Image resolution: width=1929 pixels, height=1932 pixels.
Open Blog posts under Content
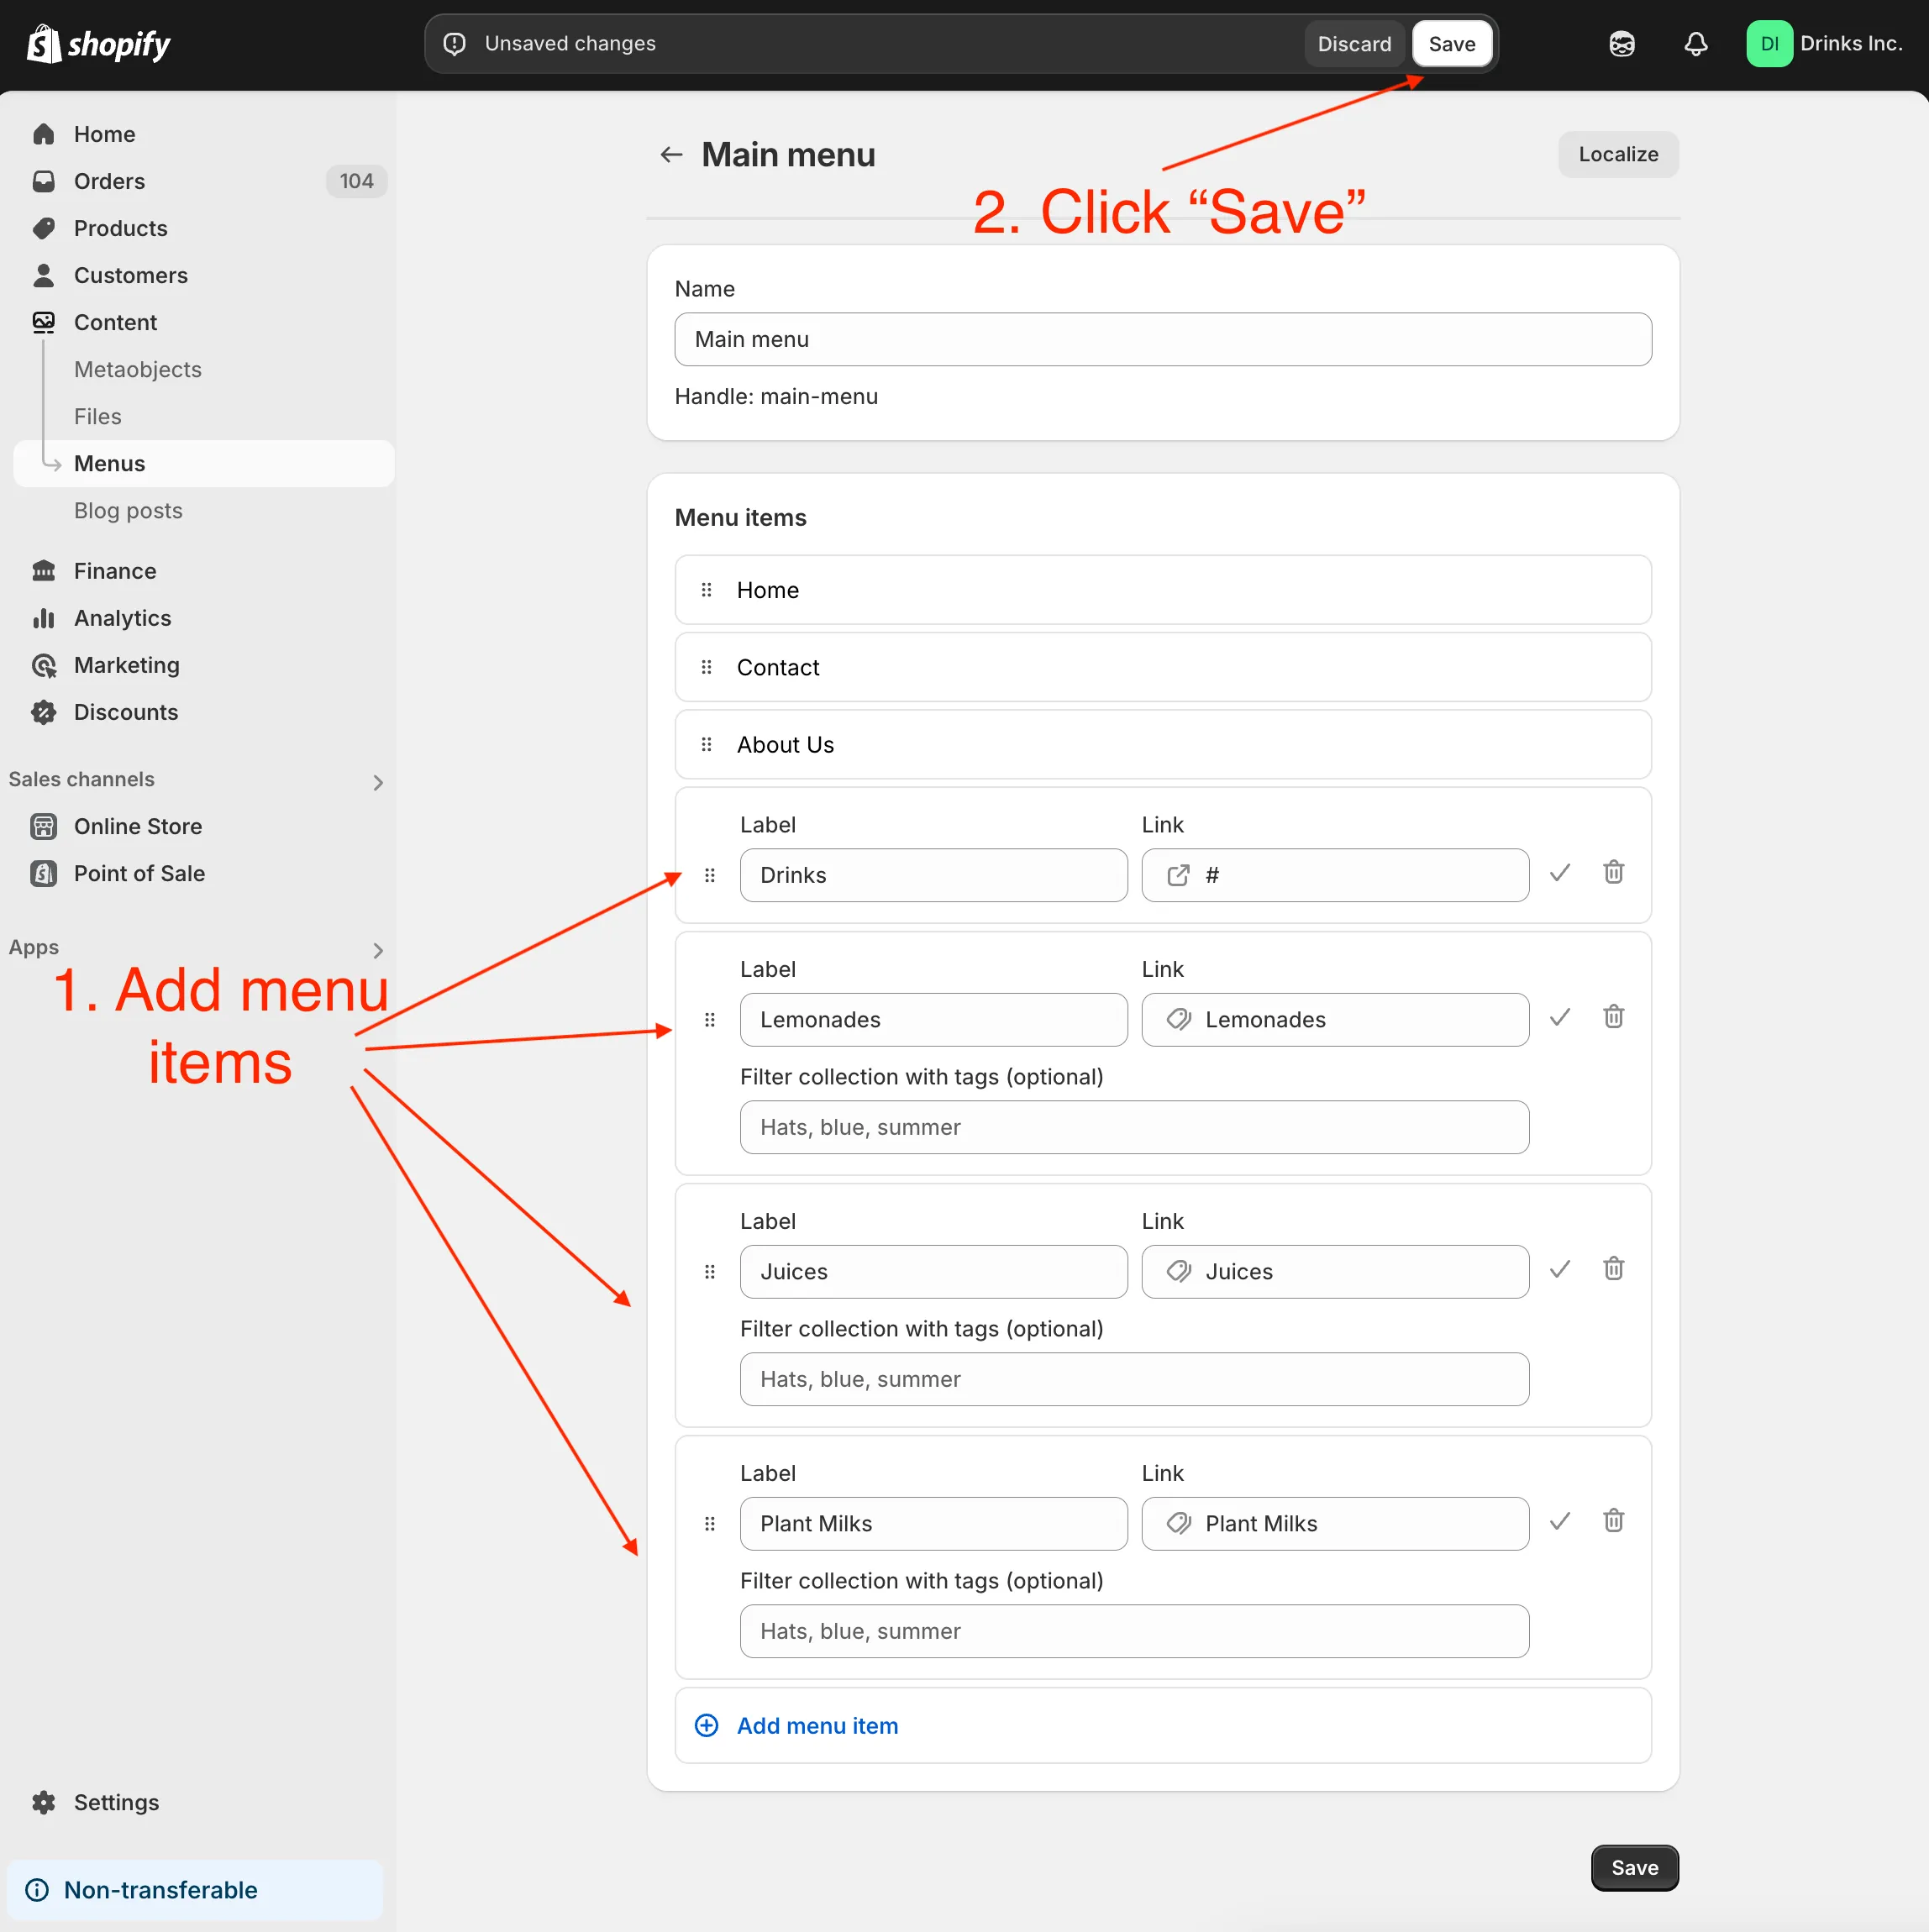(x=128, y=510)
